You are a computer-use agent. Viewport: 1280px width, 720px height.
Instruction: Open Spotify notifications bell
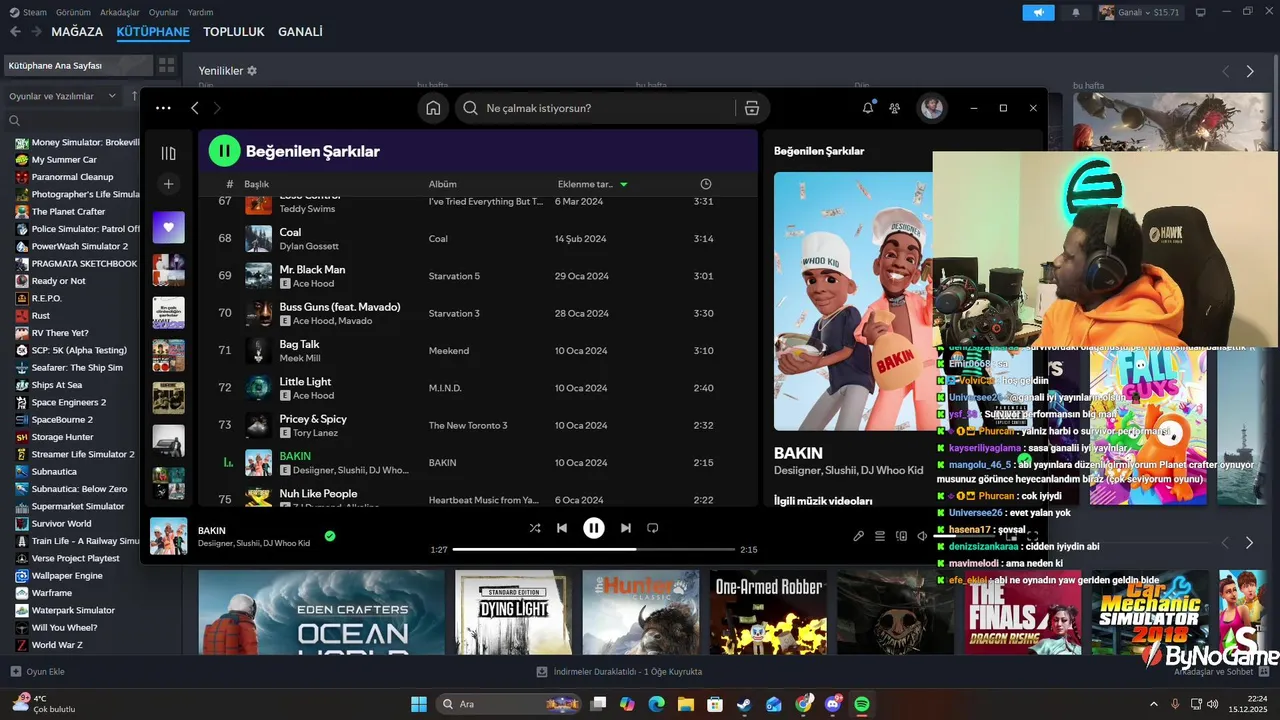pyautogui.click(x=868, y=108)
